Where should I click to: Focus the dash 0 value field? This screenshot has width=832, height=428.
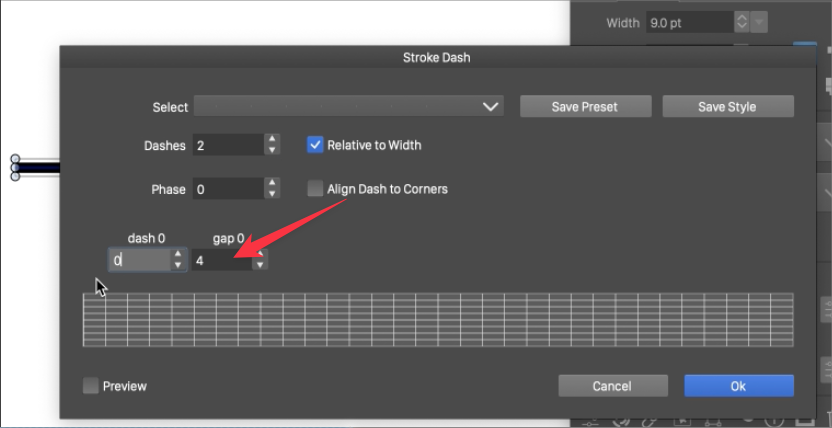coord(138,260)
